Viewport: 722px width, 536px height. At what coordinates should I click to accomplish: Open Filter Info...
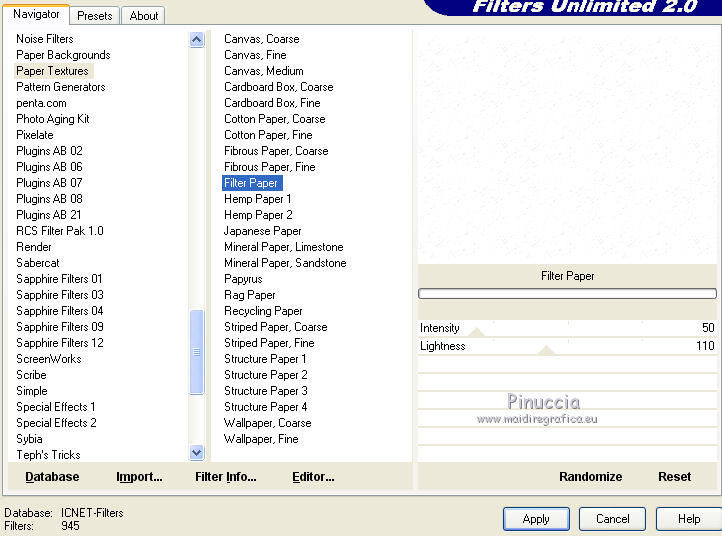(226, 477)
